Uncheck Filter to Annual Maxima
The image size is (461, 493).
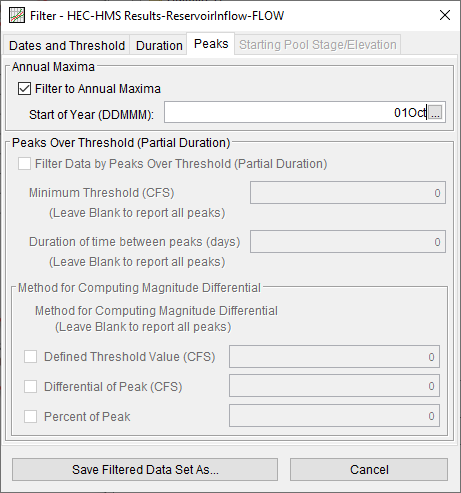[x=24, y=89]
